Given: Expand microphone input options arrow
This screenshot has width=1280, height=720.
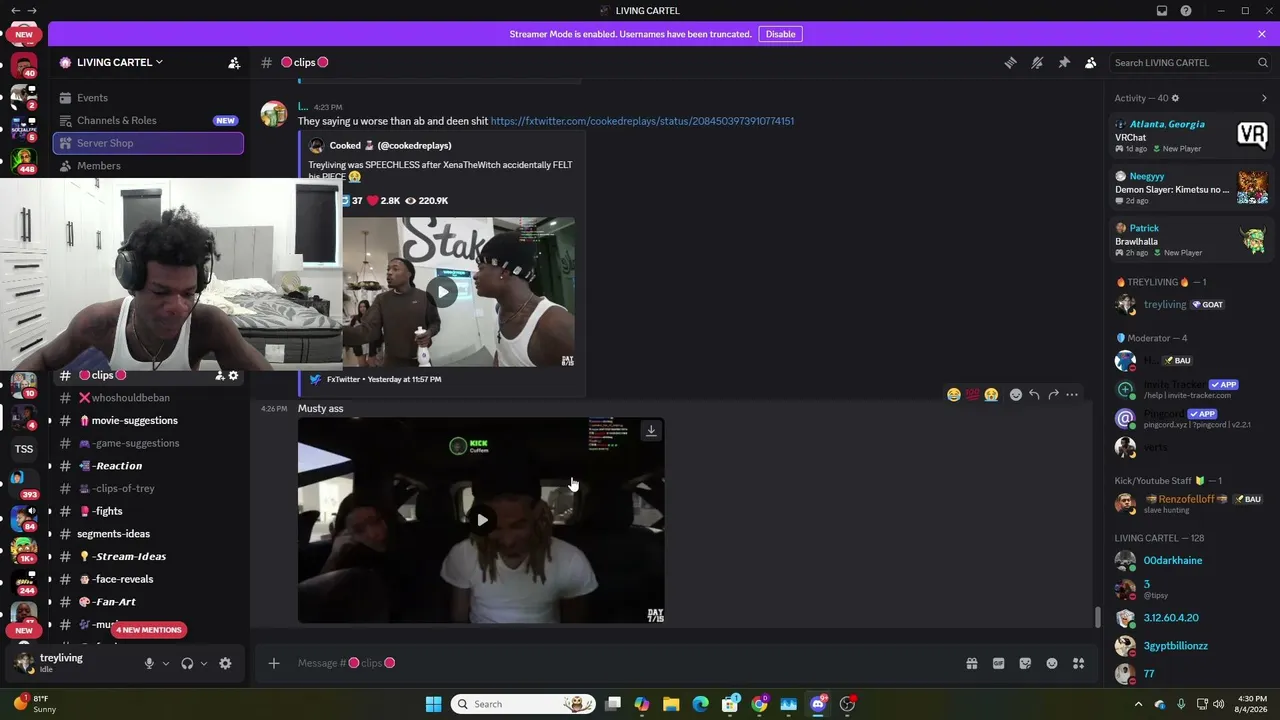Looking at the screenshot, I should [166, 663].
